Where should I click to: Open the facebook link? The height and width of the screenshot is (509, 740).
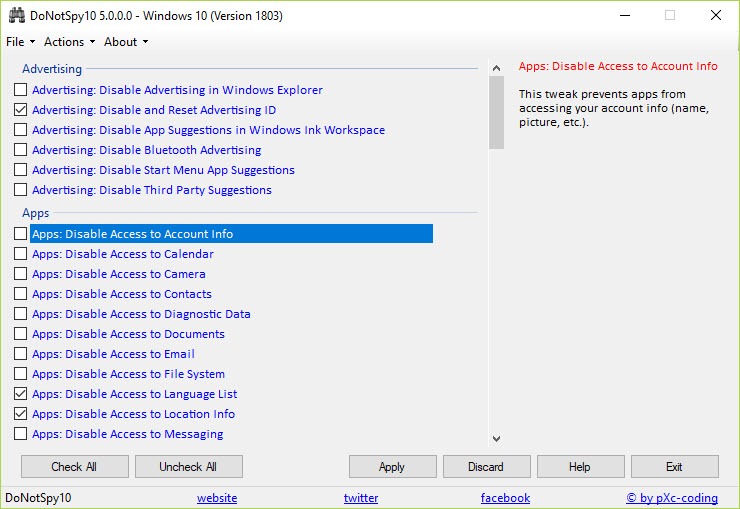tap(505, 498)
